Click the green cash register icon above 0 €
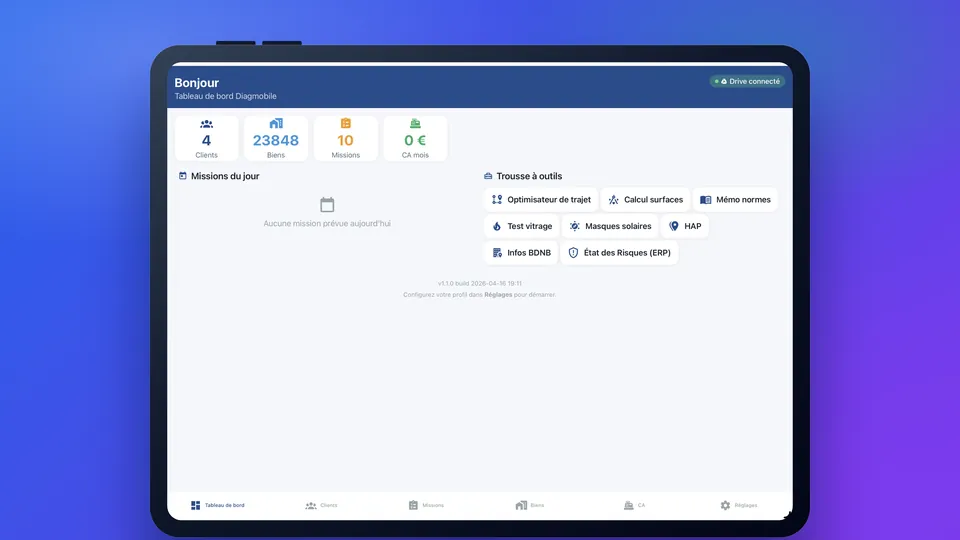 click(415, 124)
